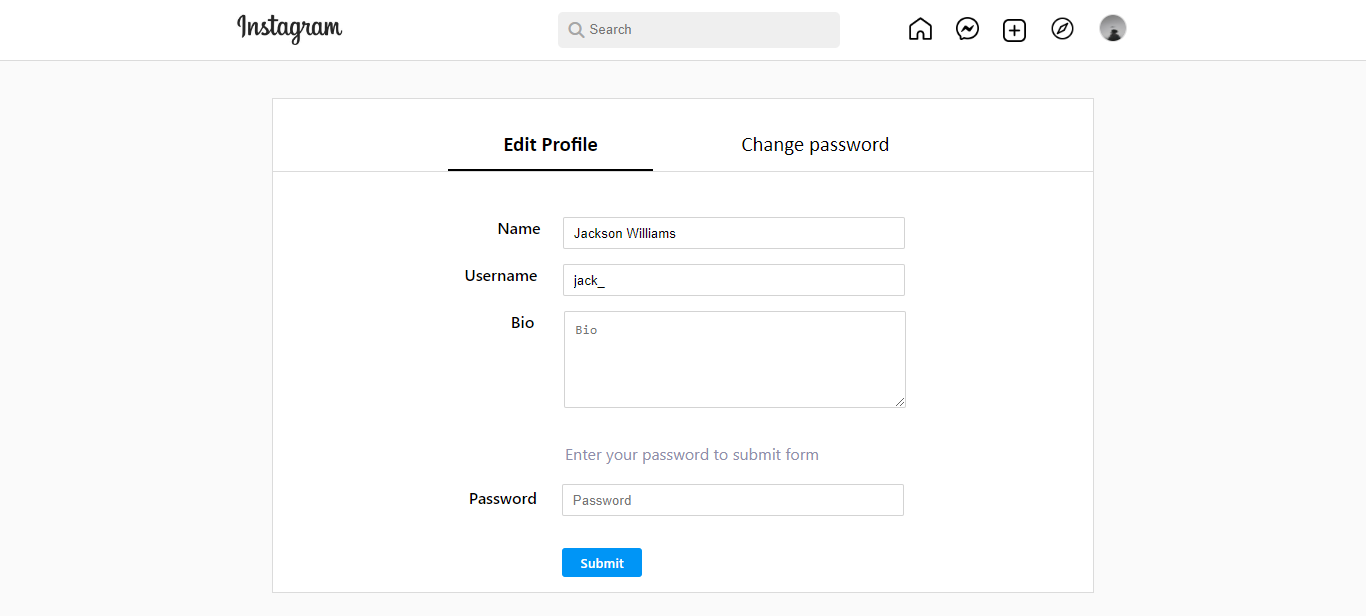Click the password hint message text

(691, 454)
